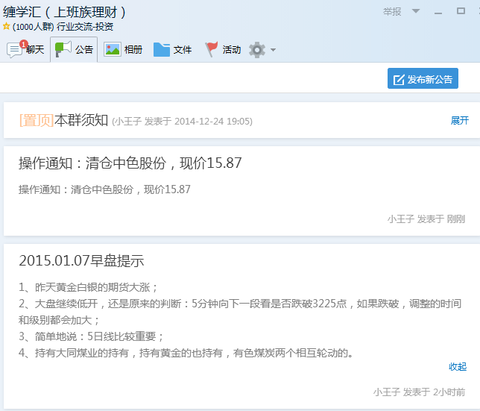This screenshot has width=480, height=411.
Task: Open the 清仓中色股份 operation notice title
Action: coord(130,163)
